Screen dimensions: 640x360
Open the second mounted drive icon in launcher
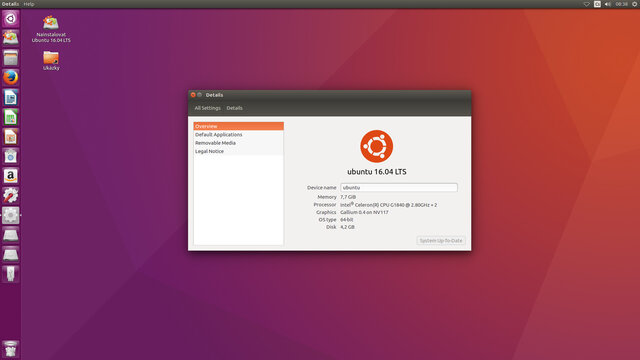click(11, 254)
